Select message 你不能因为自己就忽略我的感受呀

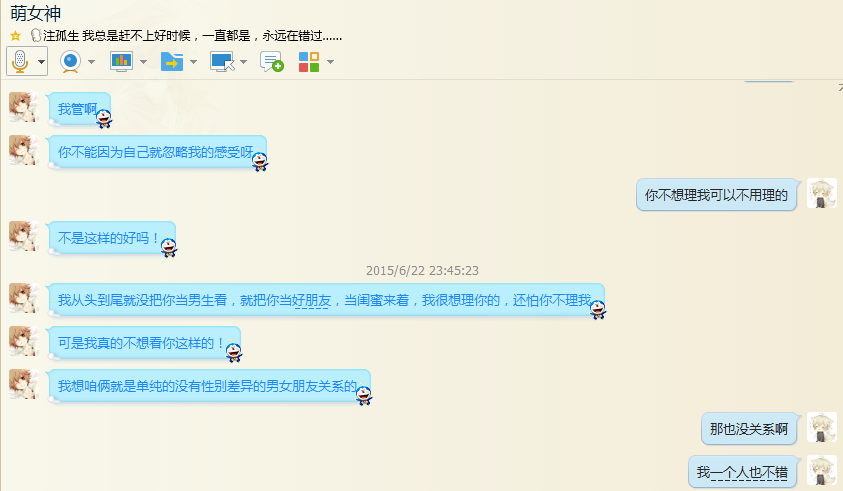coord(157,152)
